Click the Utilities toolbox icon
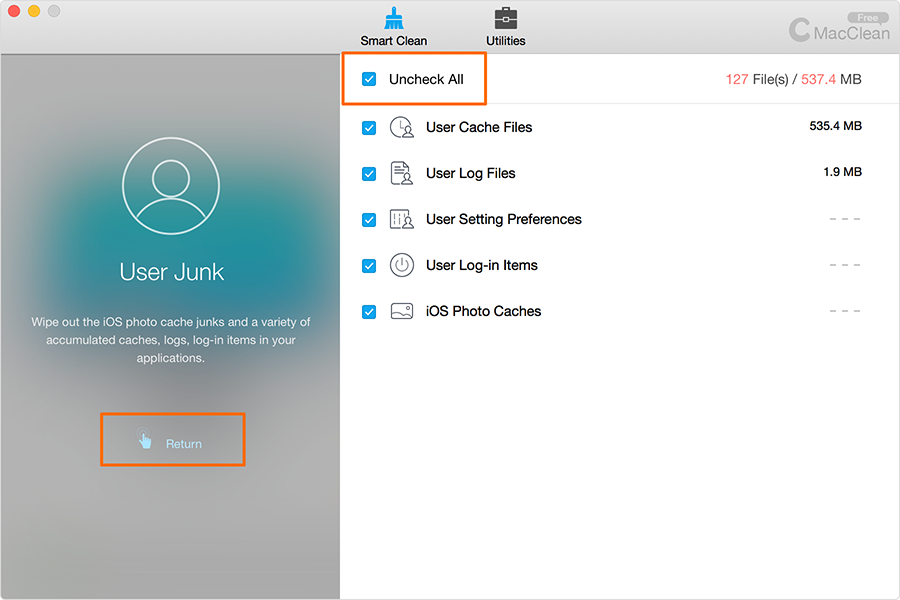 pos(506,19)
